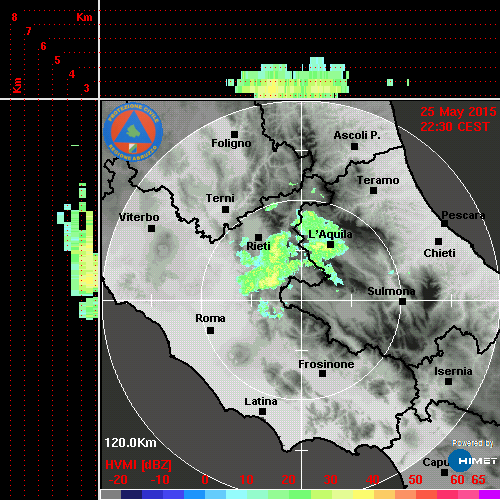Click the Protezione Civile Regione Abruzzo logo

pos(133,132)
